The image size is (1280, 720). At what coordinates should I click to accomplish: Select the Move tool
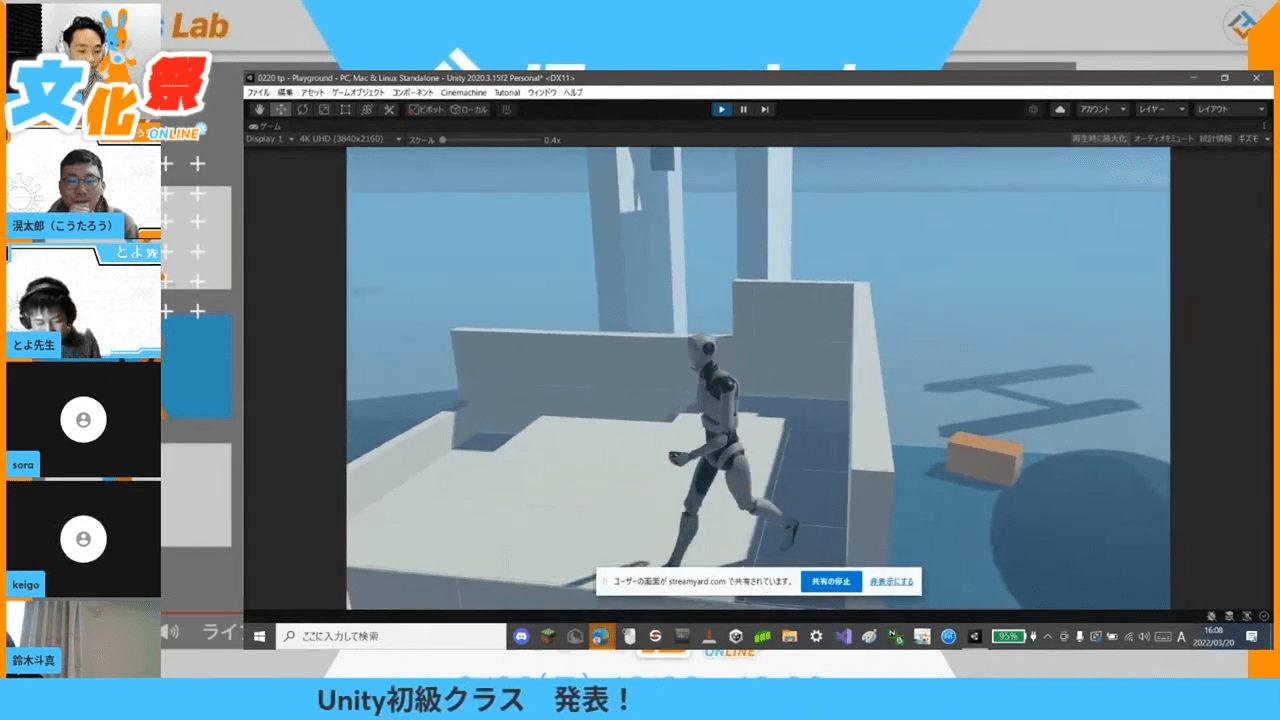(281, 109)
